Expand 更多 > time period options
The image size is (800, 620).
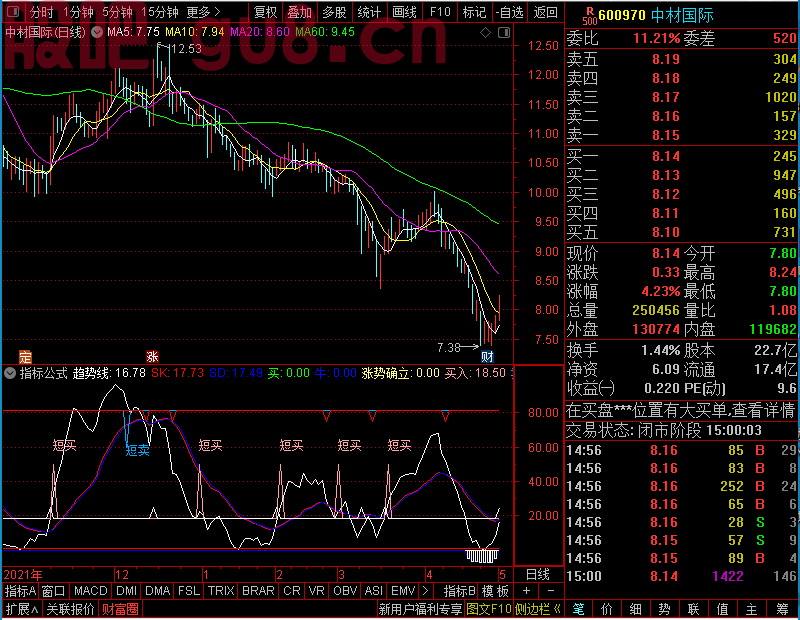click(x=203, y=12)
